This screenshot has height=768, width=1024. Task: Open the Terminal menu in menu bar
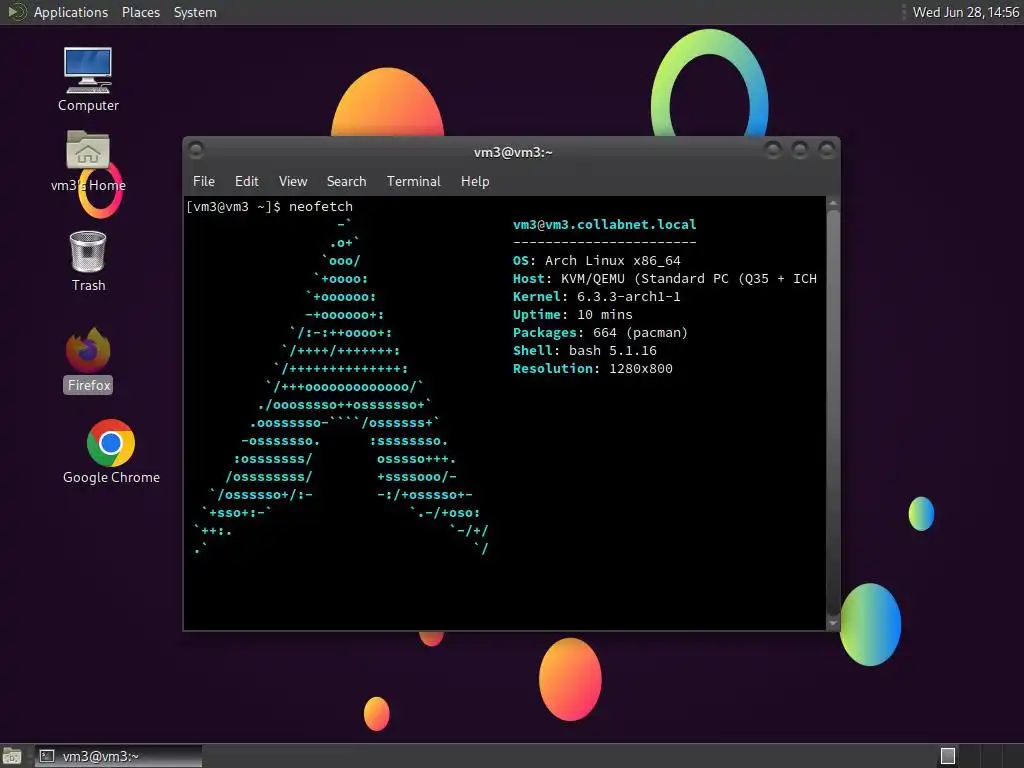point(413,182)
